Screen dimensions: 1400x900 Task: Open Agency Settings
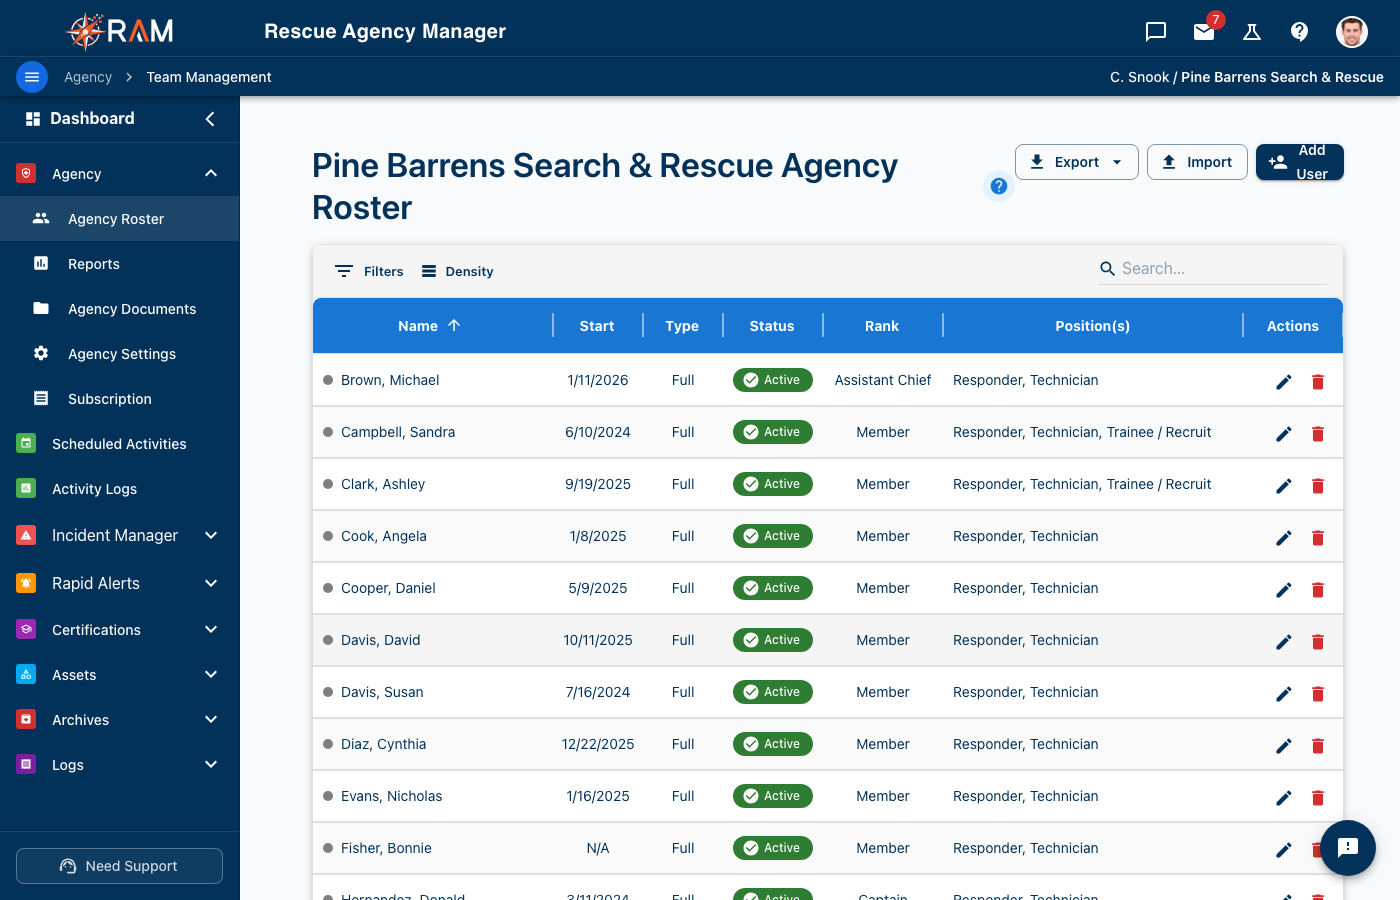click(x=120, y=354)
